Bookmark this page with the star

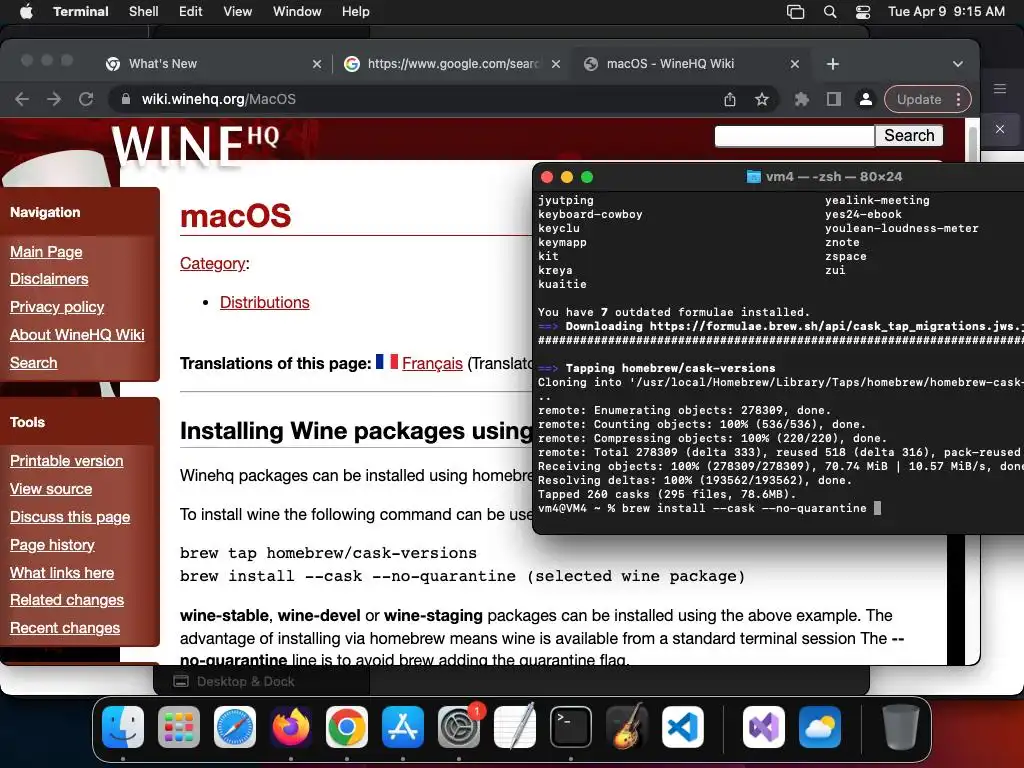pyautogui.click(x=761, y=99)
